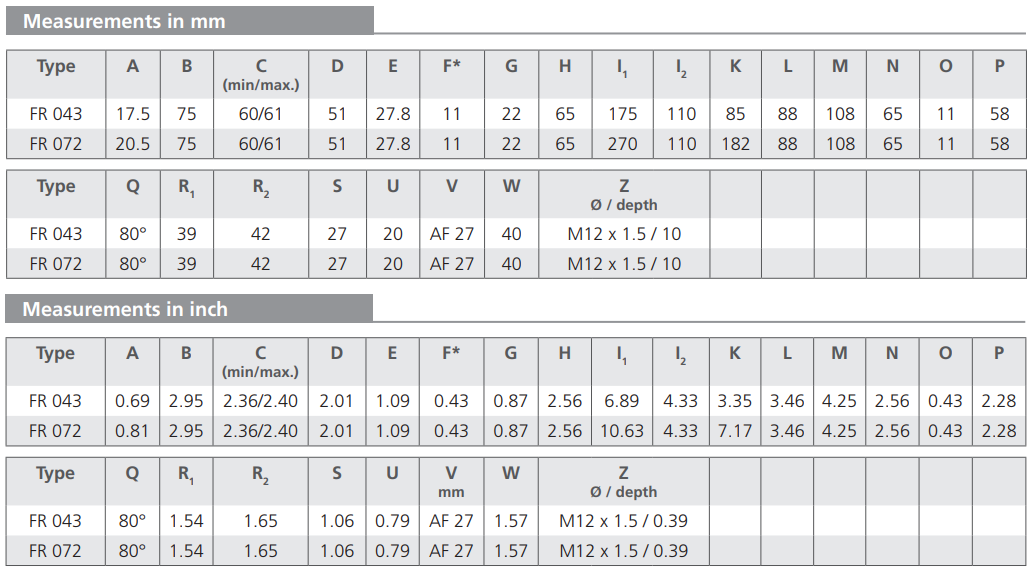The height and width of the screenshot is (571, 1036).
Task: Click the "Measurements in mm" section heading
Action: click(x=124, y=21)
